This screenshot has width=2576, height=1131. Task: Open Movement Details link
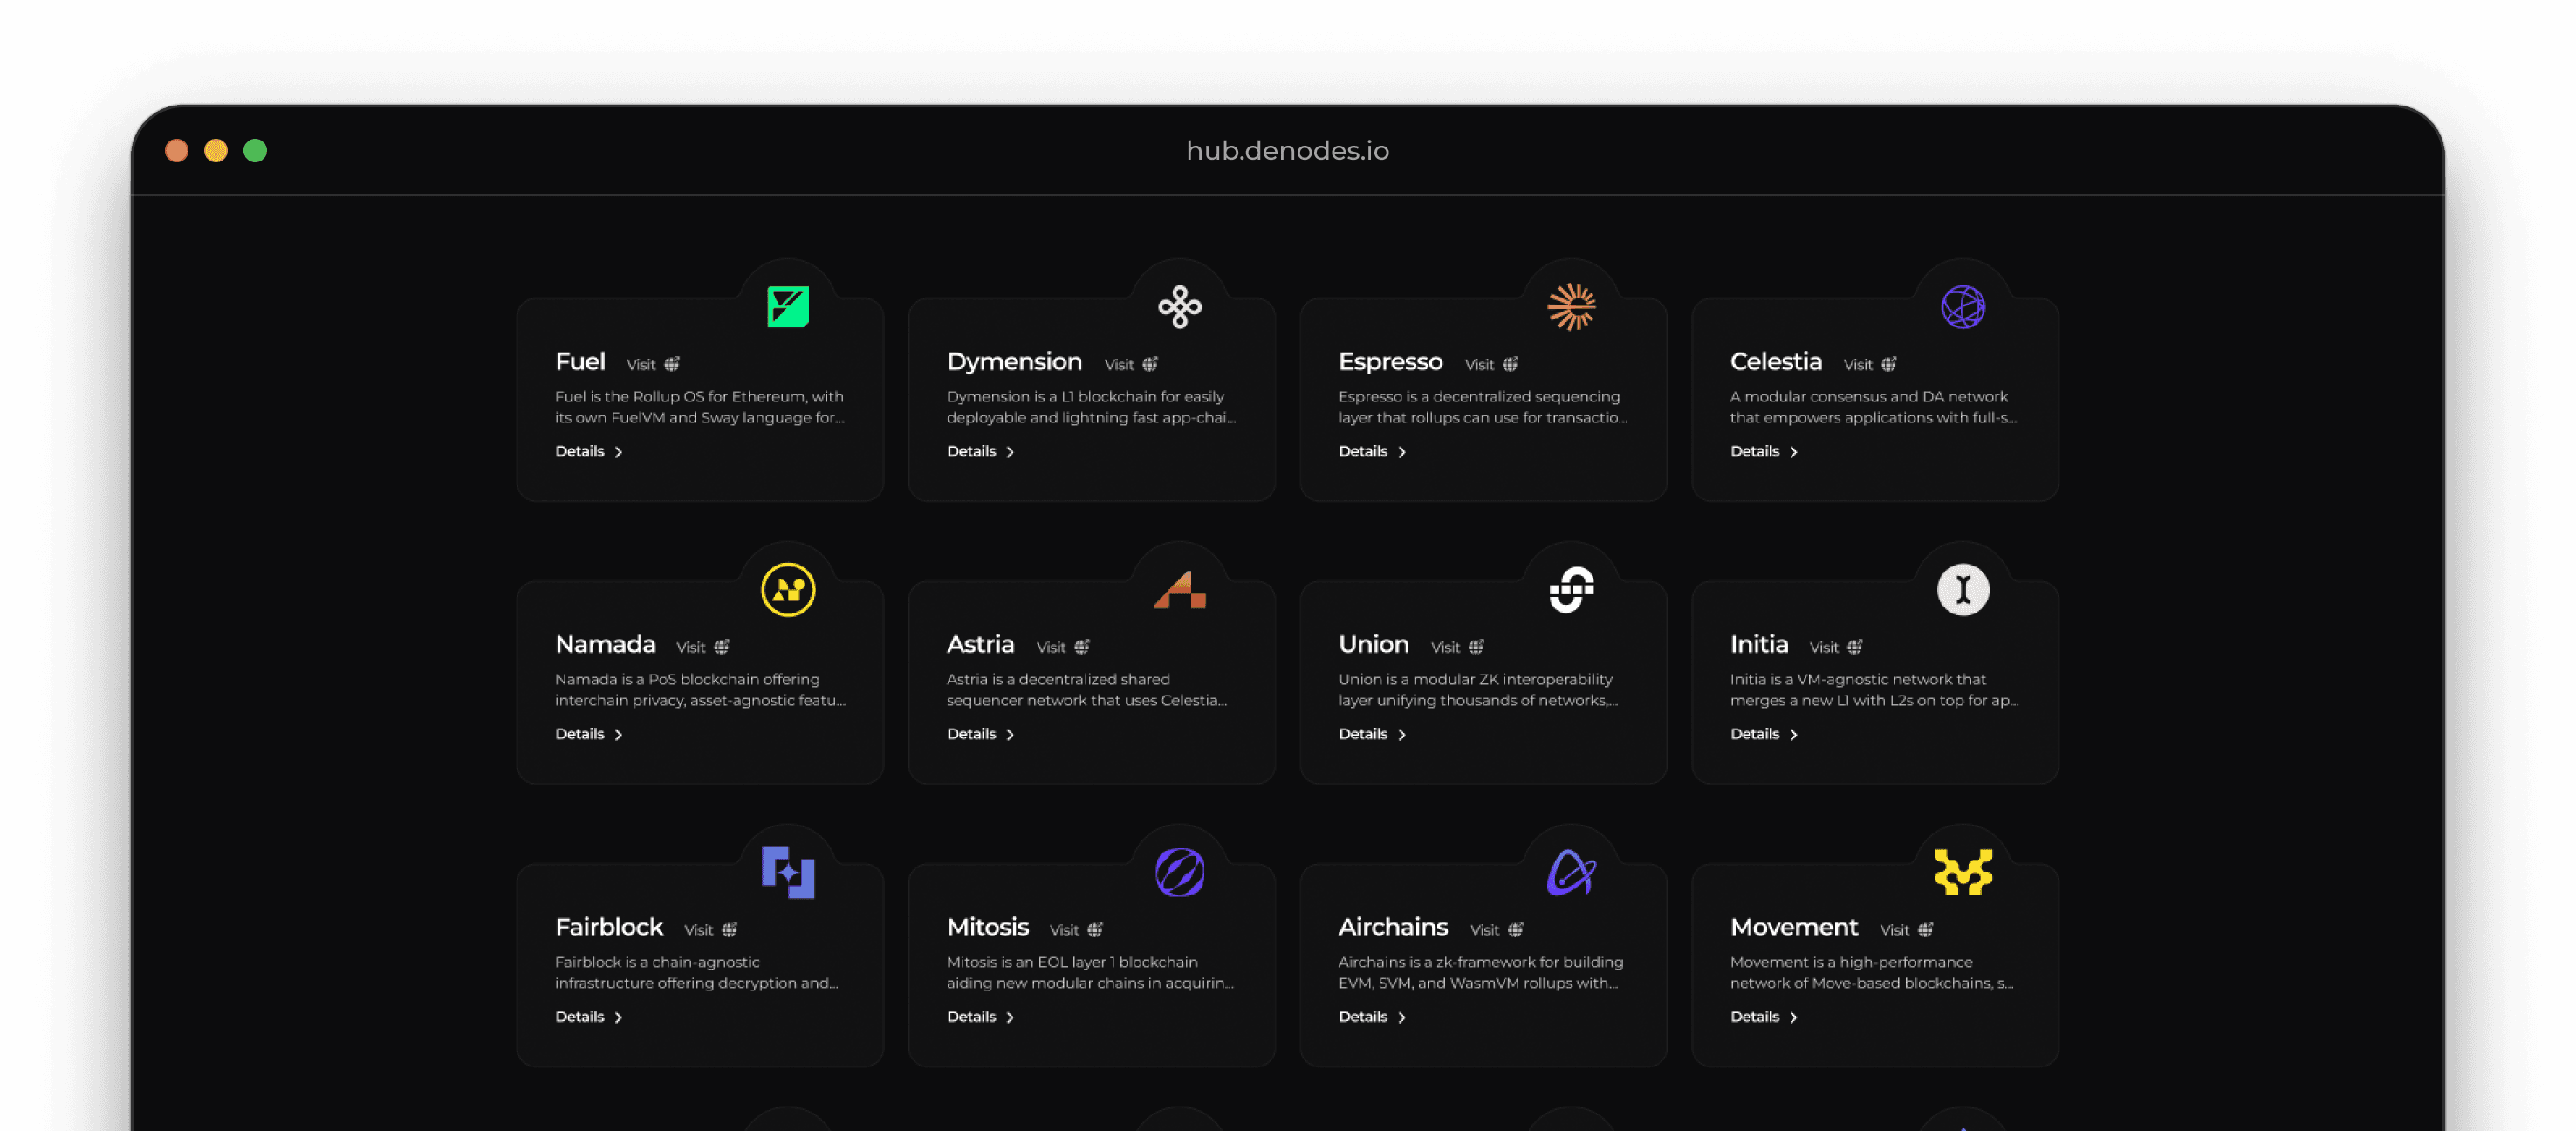click(1764, 1017)
